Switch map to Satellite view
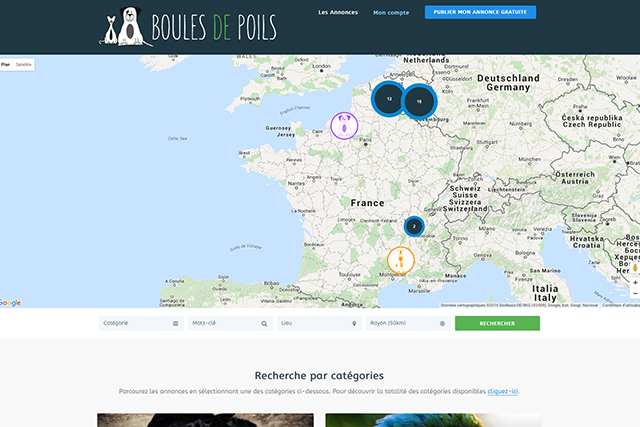Viewport: 640px width, 427px height. 24,63
